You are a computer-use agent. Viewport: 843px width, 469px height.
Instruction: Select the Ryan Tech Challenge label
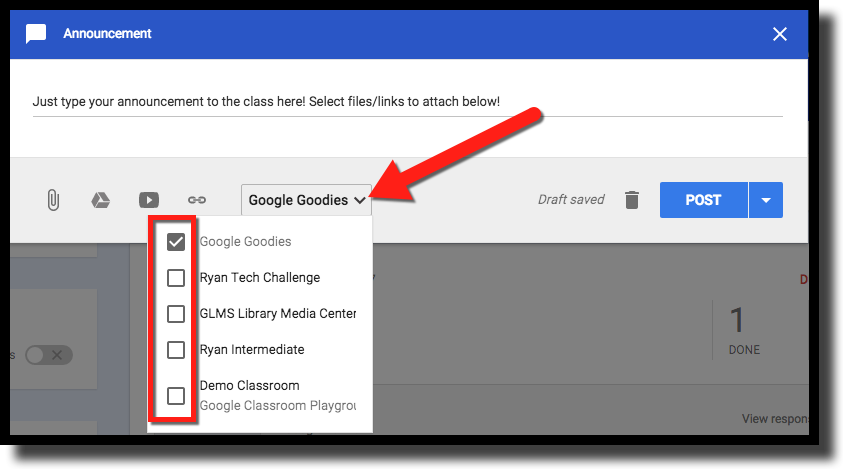click(x=260, y=278)
